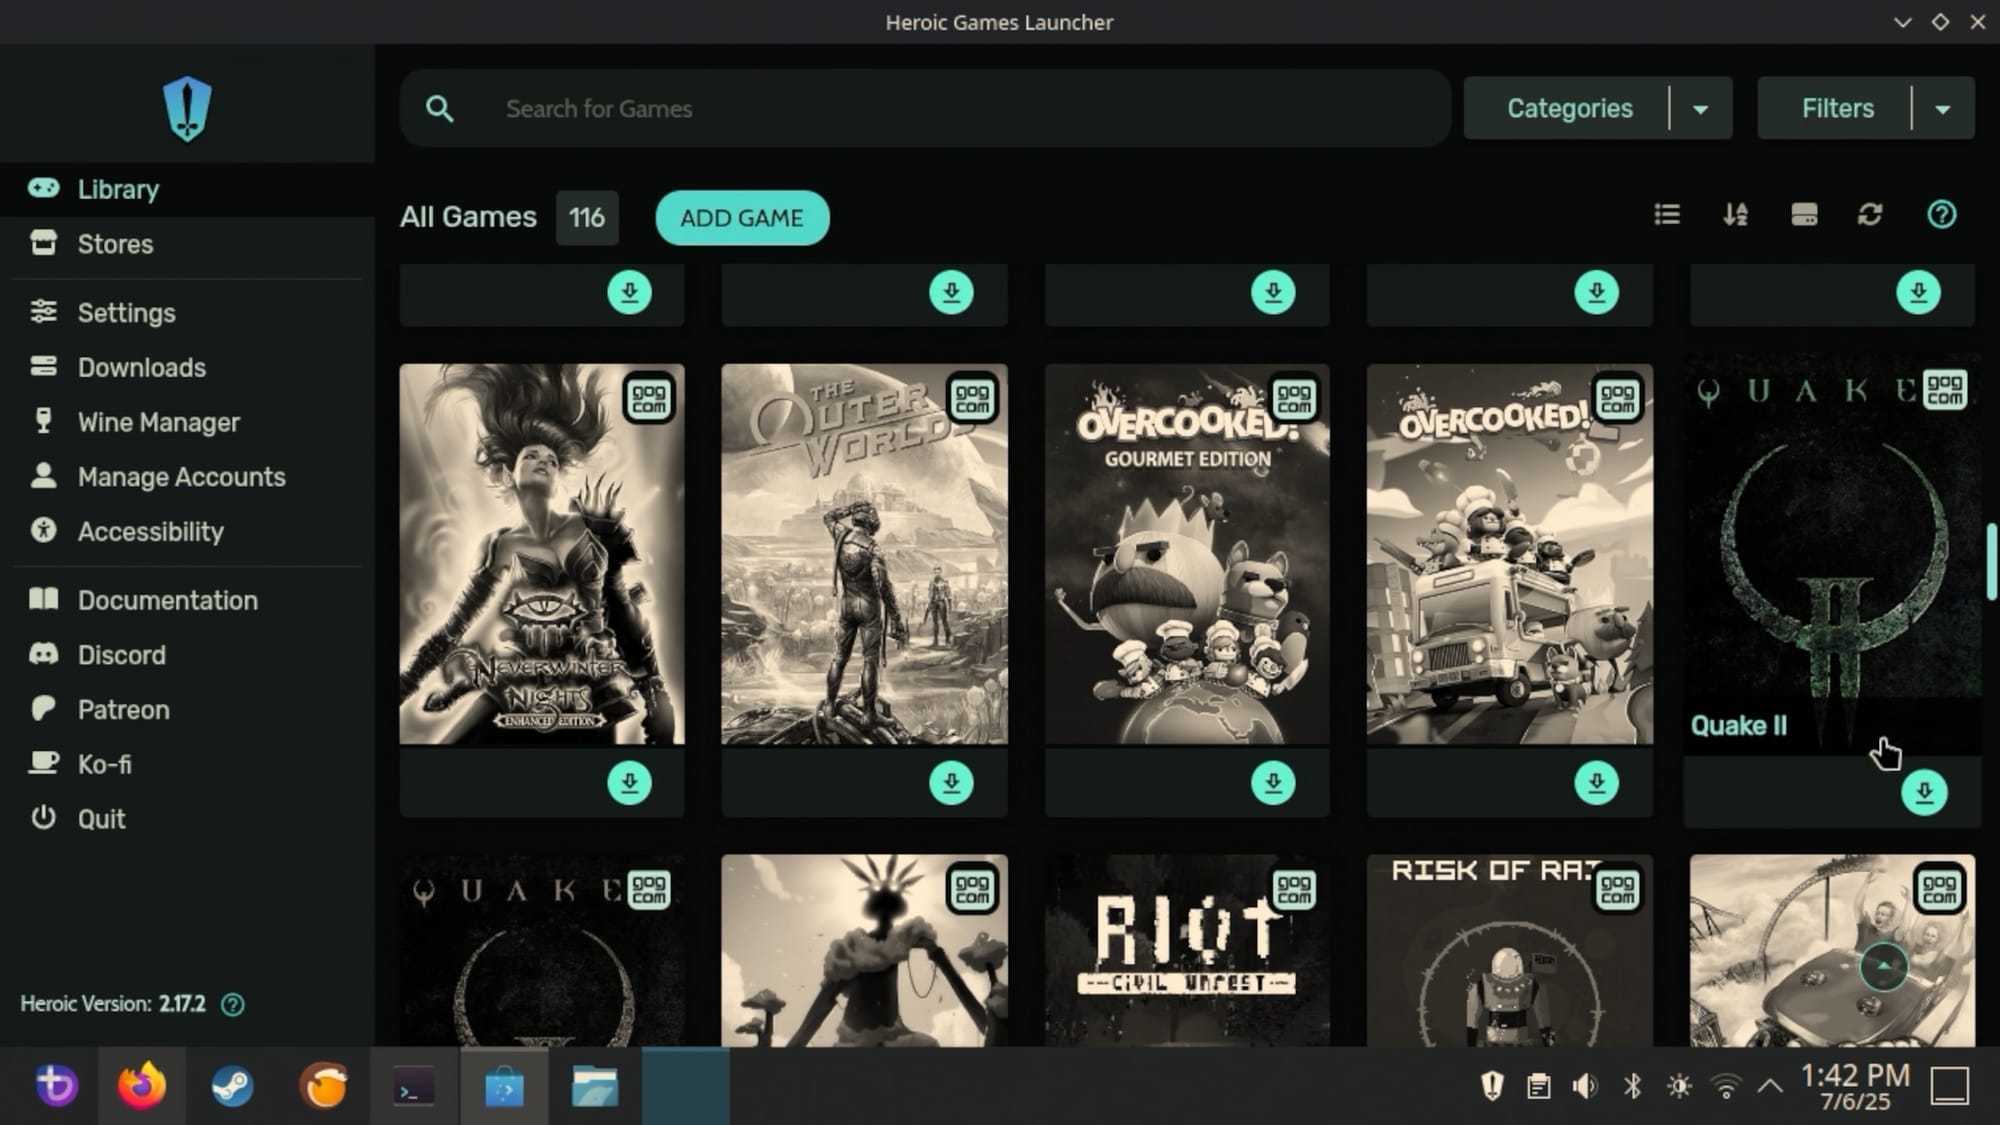2000x1125 pixels.
Task: Open Manage Accounts page
Action: tap(187, 477)
